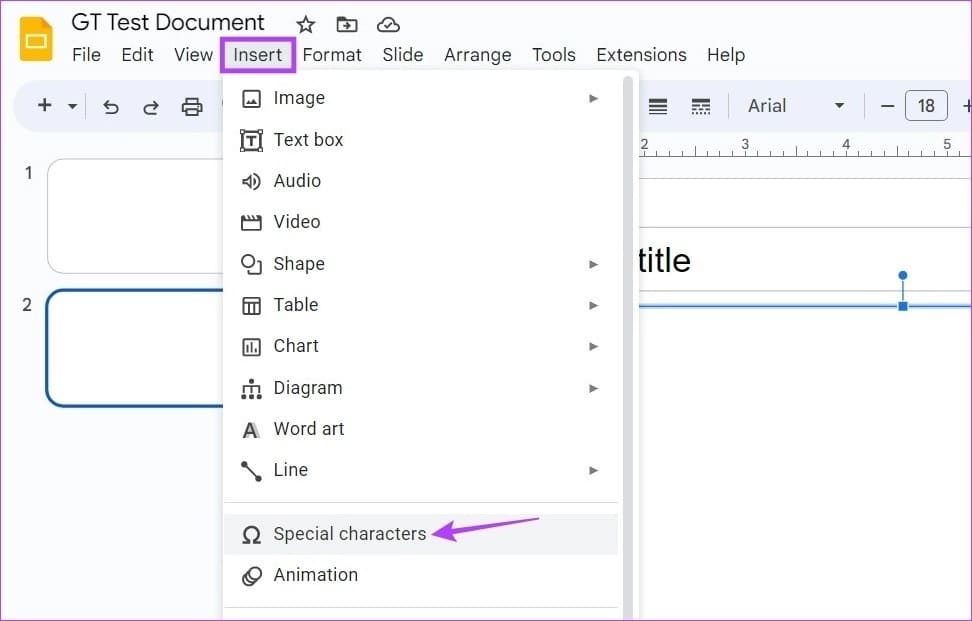This screenshot has height=621, width=972.
Task: Open the Format menu
Action: (332, 55)
